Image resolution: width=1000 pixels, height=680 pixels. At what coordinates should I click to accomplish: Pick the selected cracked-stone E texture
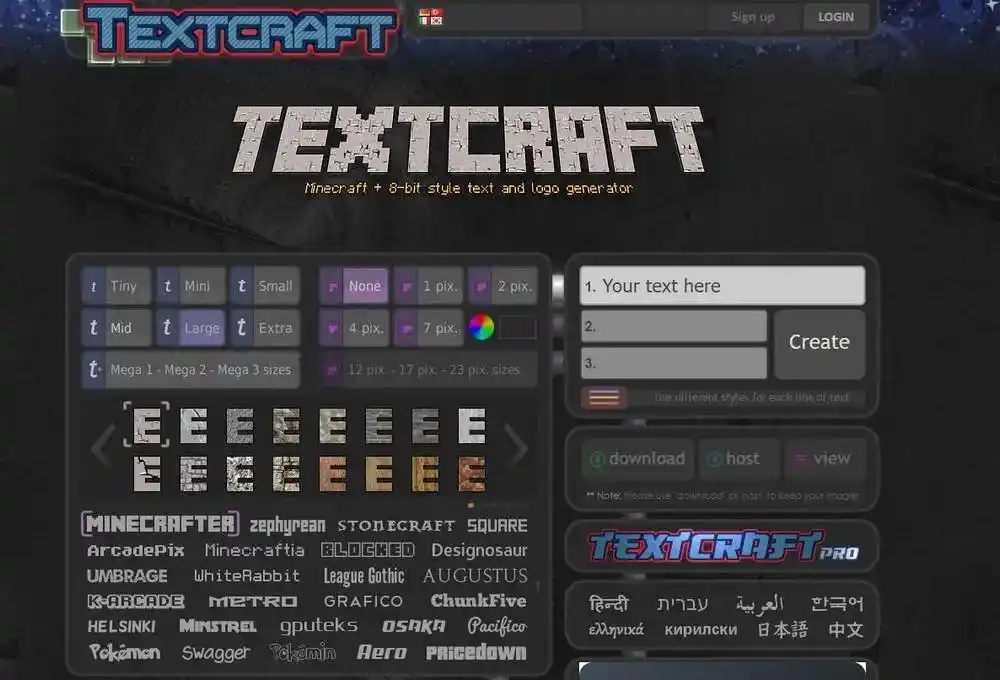pyautogui.click(x=147, y=425)
